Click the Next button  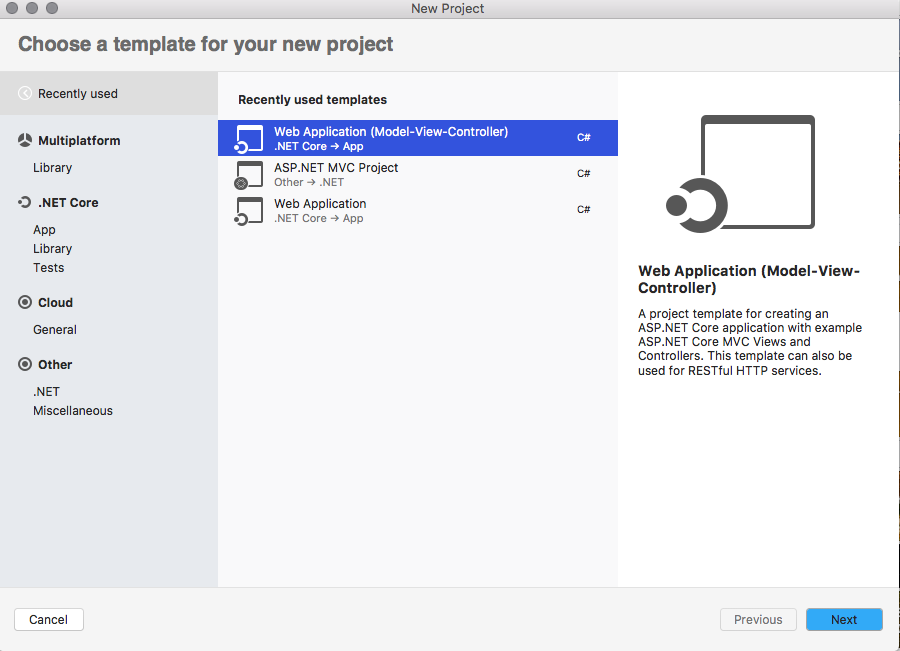844,619
